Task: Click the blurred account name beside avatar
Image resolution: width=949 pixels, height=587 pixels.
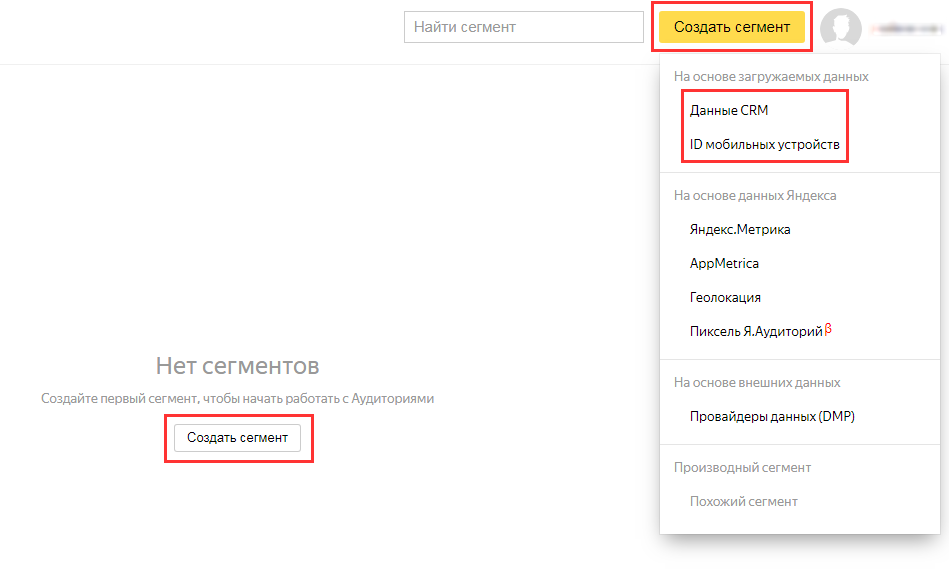Action: coord(906,30)
